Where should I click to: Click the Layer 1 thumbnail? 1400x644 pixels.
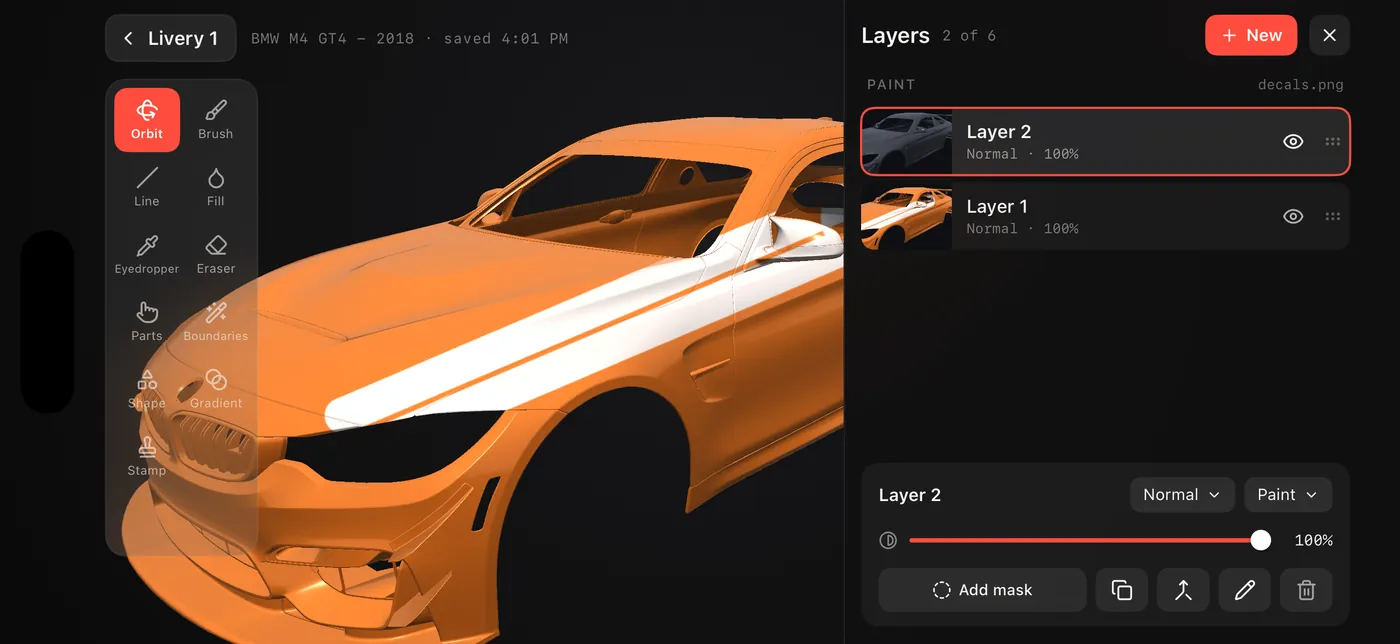(x=907, y=216)
